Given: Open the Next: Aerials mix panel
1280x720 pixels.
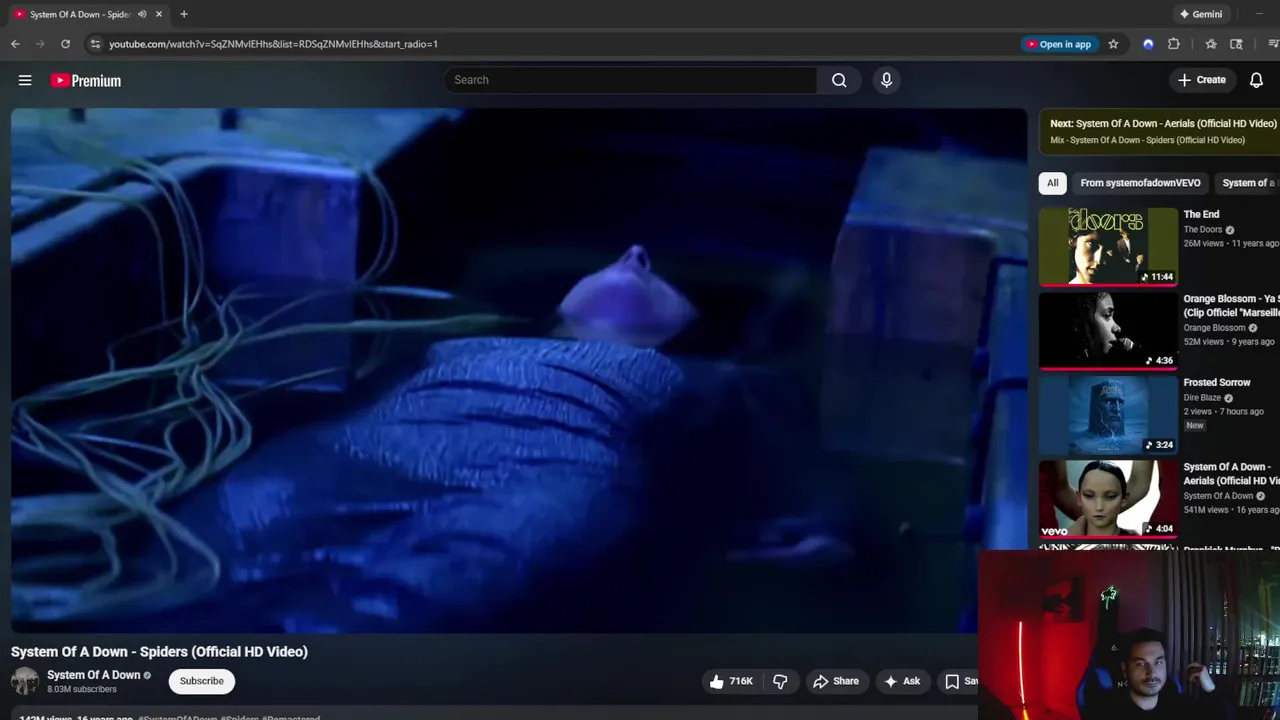Looking at the screenshot, I should click(1160, 131).
